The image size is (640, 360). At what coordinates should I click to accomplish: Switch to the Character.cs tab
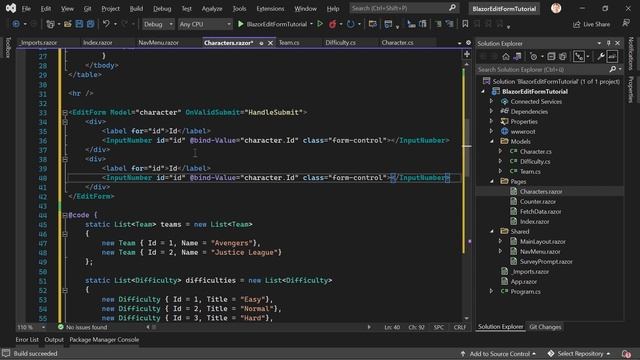398,42
